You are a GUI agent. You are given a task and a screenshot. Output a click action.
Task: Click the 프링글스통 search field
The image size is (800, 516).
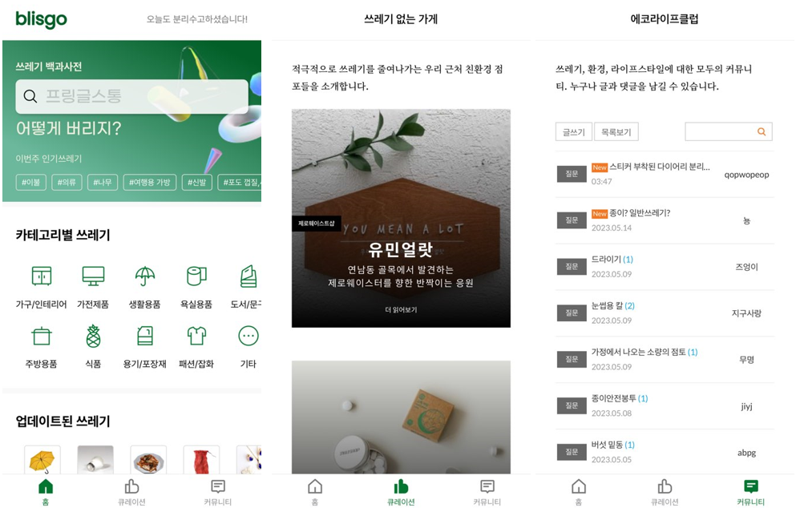132,96
